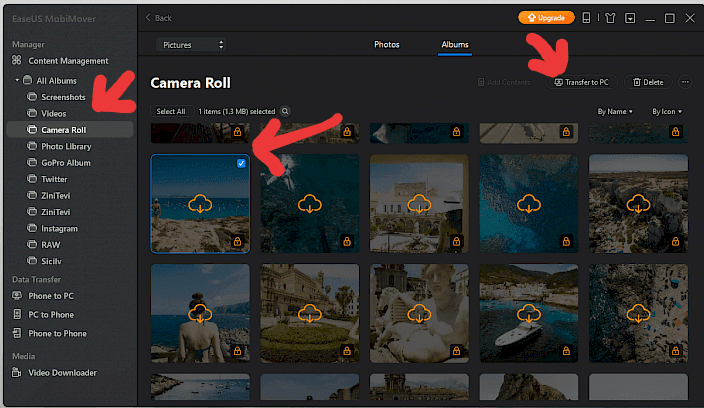
Task: Click cloud download icon on swimmer photo
Action: point(310,204)
